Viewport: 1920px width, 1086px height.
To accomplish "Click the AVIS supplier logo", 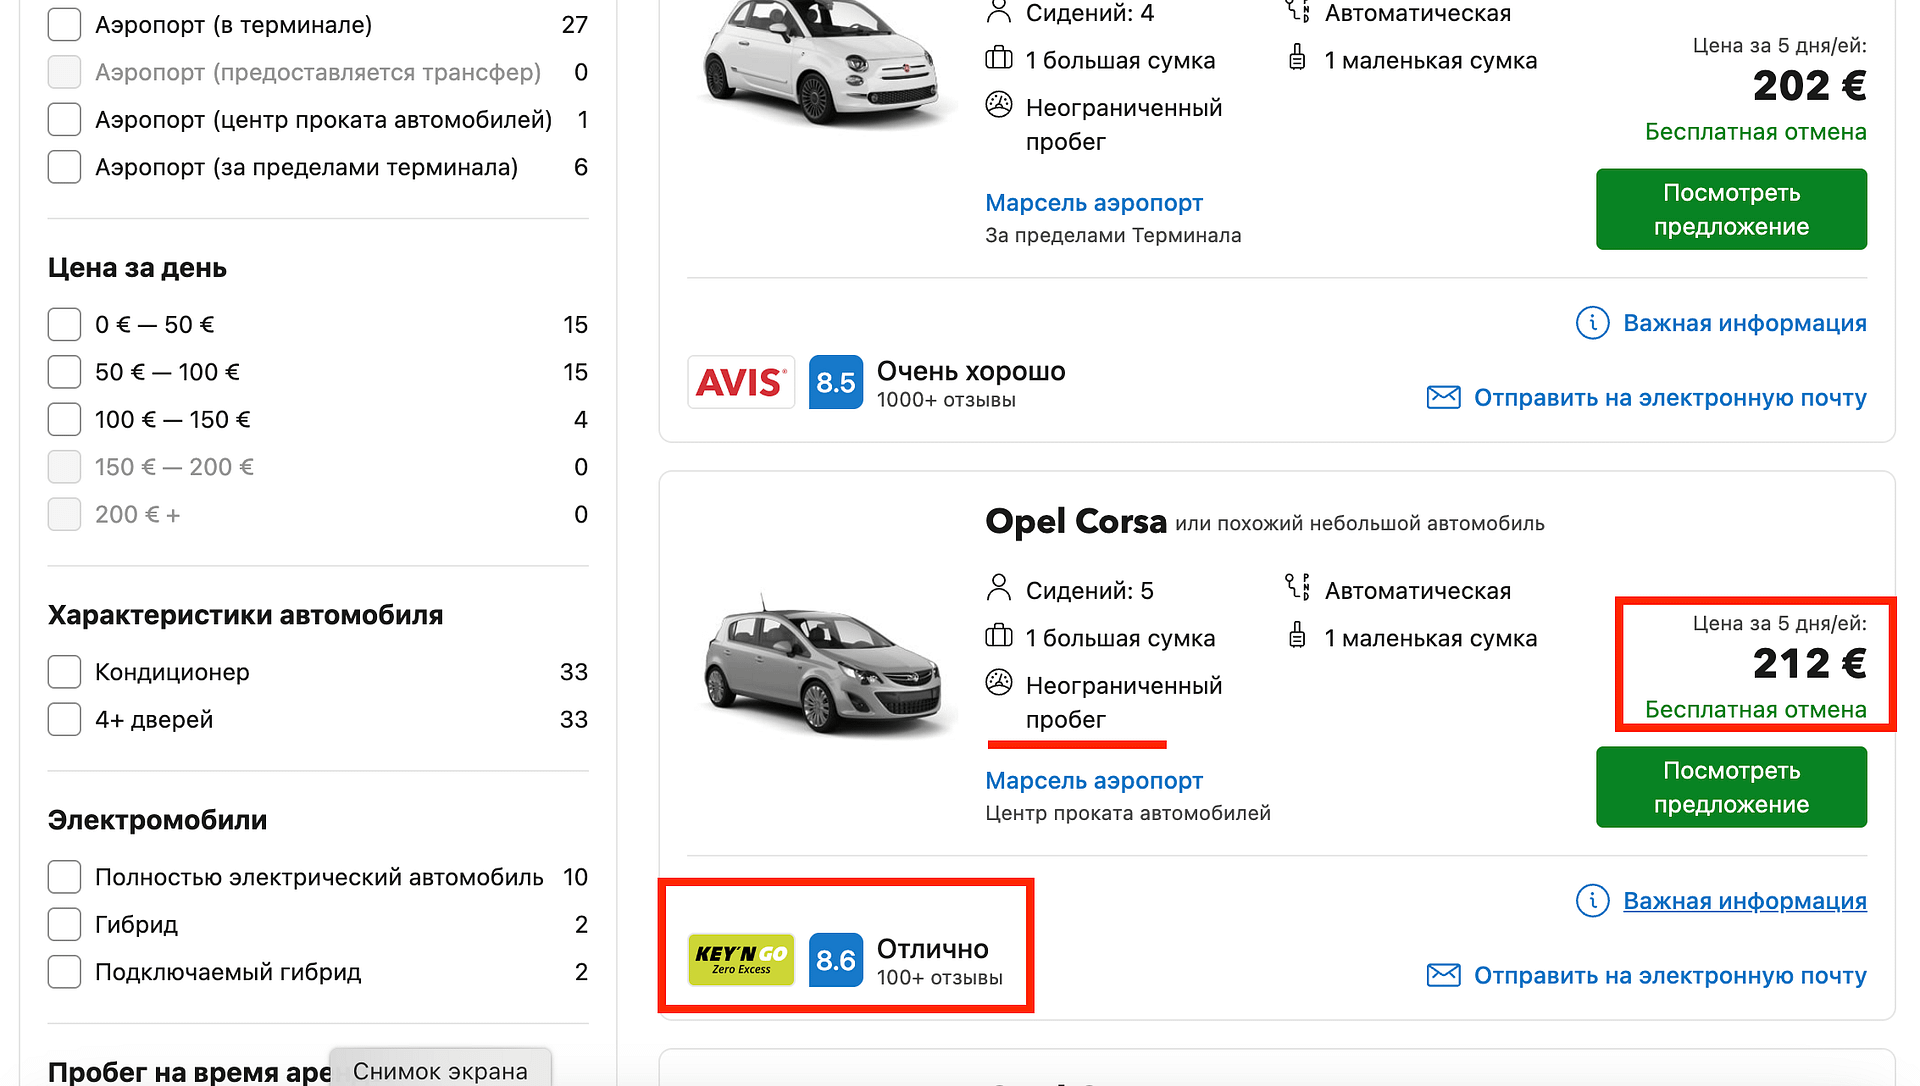I will (x=740, y=382).
